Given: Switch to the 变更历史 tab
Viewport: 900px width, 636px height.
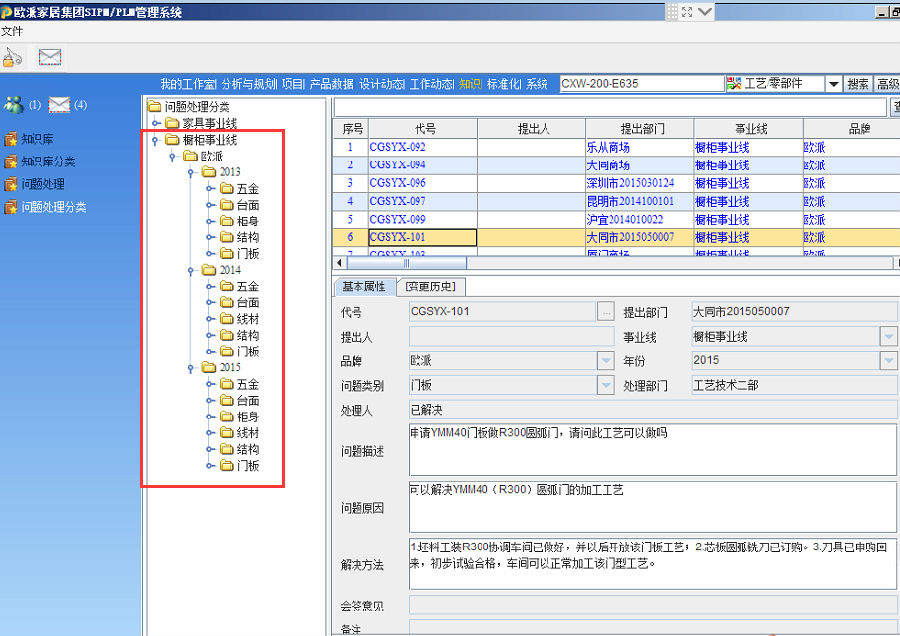Looking at the screenshot, I should tap(431, 286).
